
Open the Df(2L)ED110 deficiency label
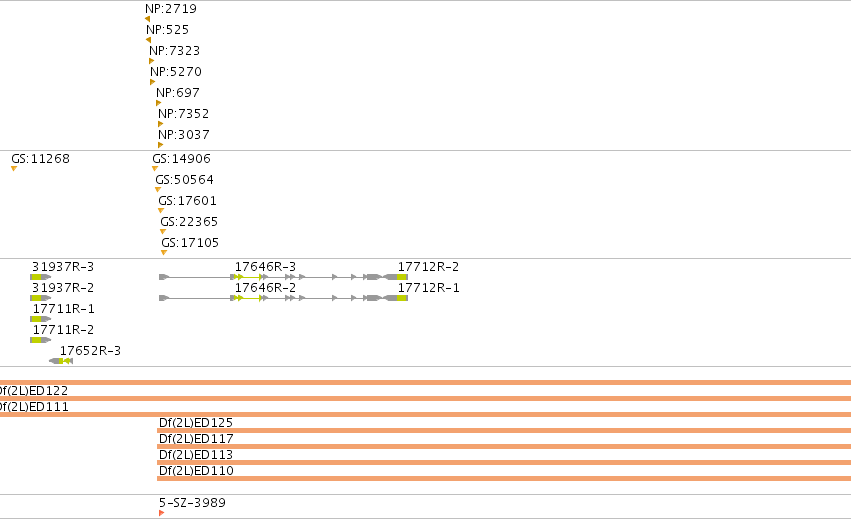click(196, 471)
